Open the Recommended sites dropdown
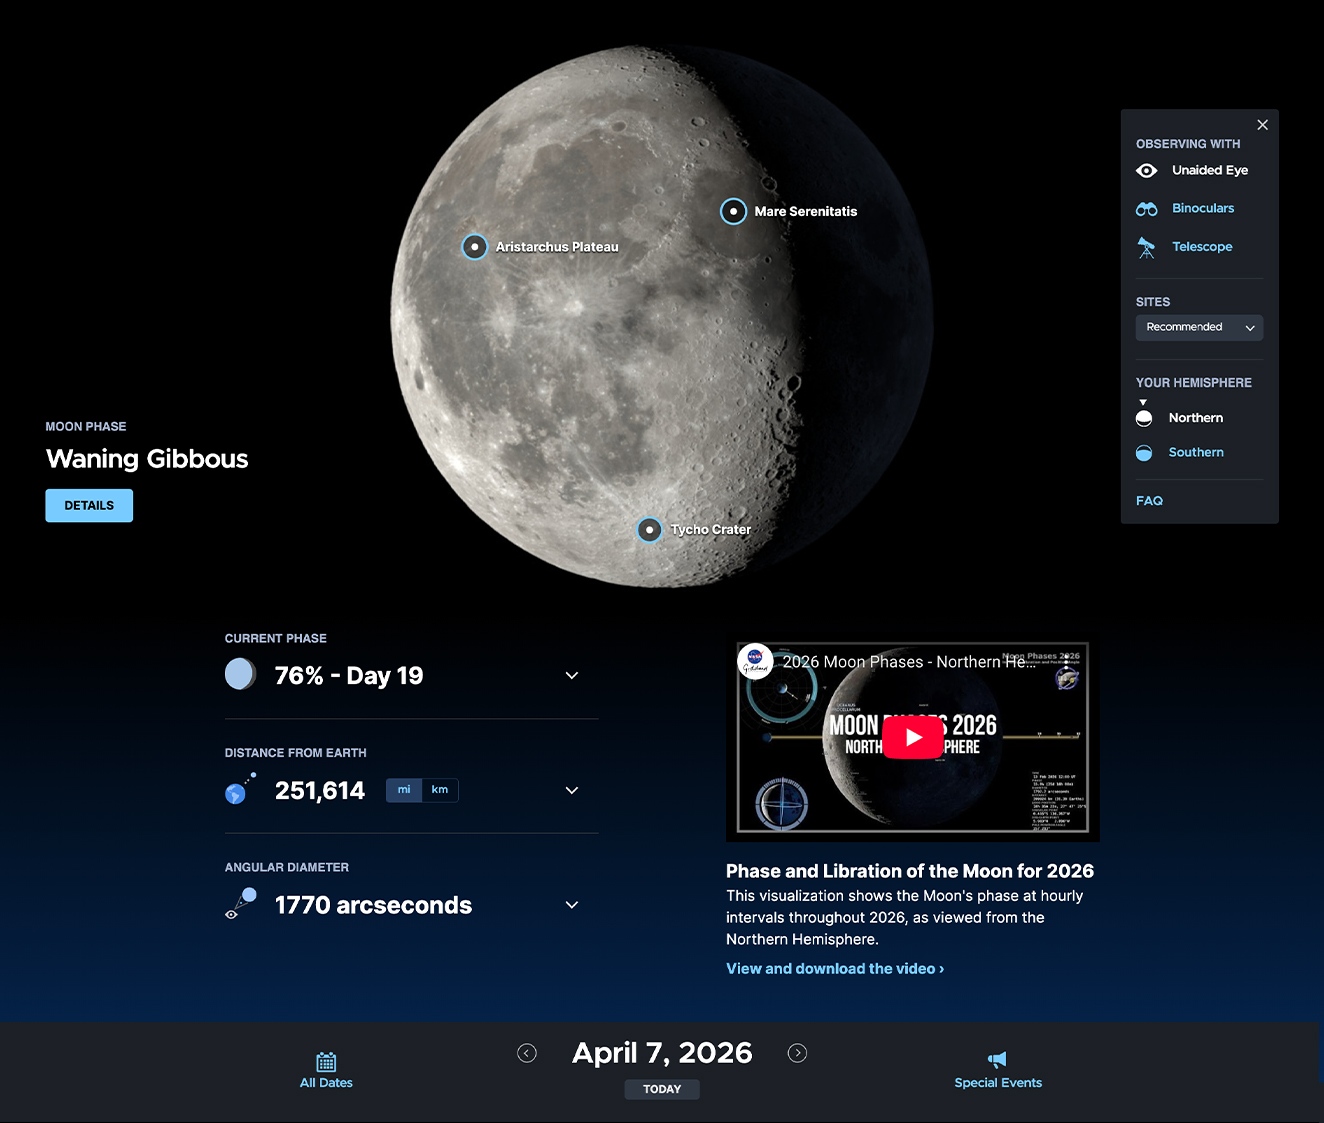1324x1123 pixels. (x=1199, y=327)
